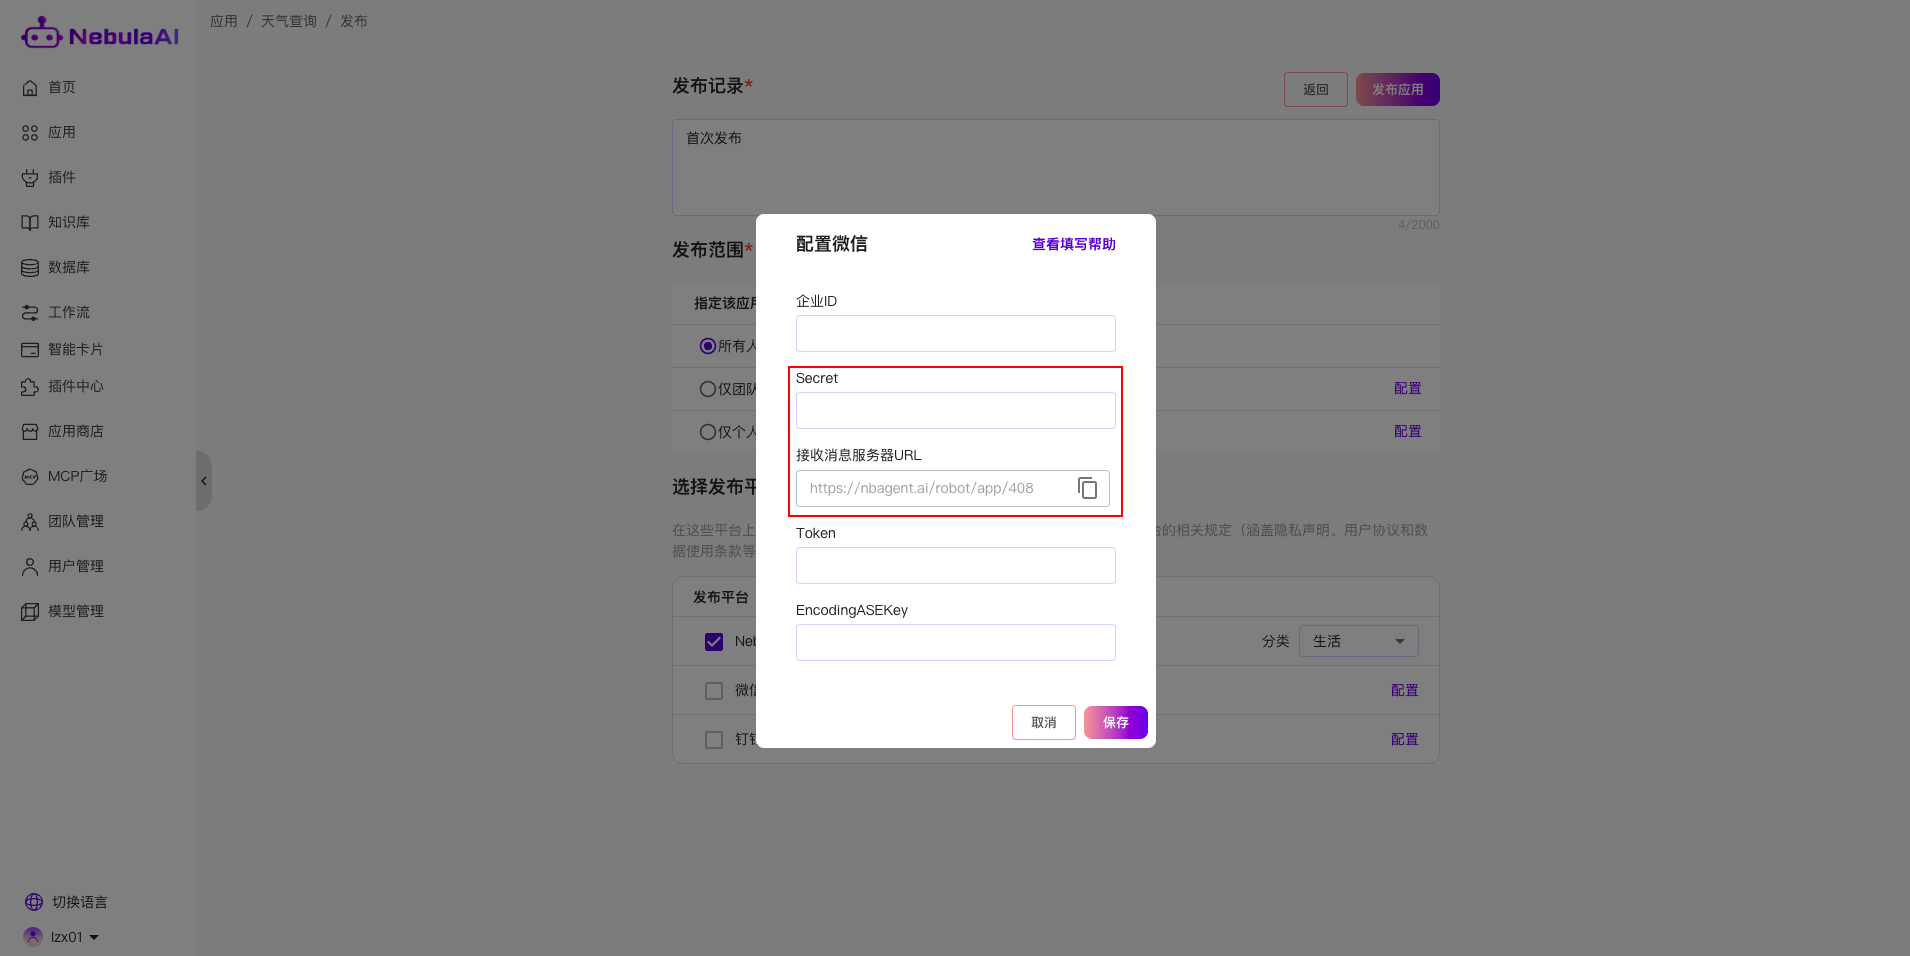Check the 钉钉 platform checkbox
Viewport: 1910px width, 956px height.
pos(714,740)
